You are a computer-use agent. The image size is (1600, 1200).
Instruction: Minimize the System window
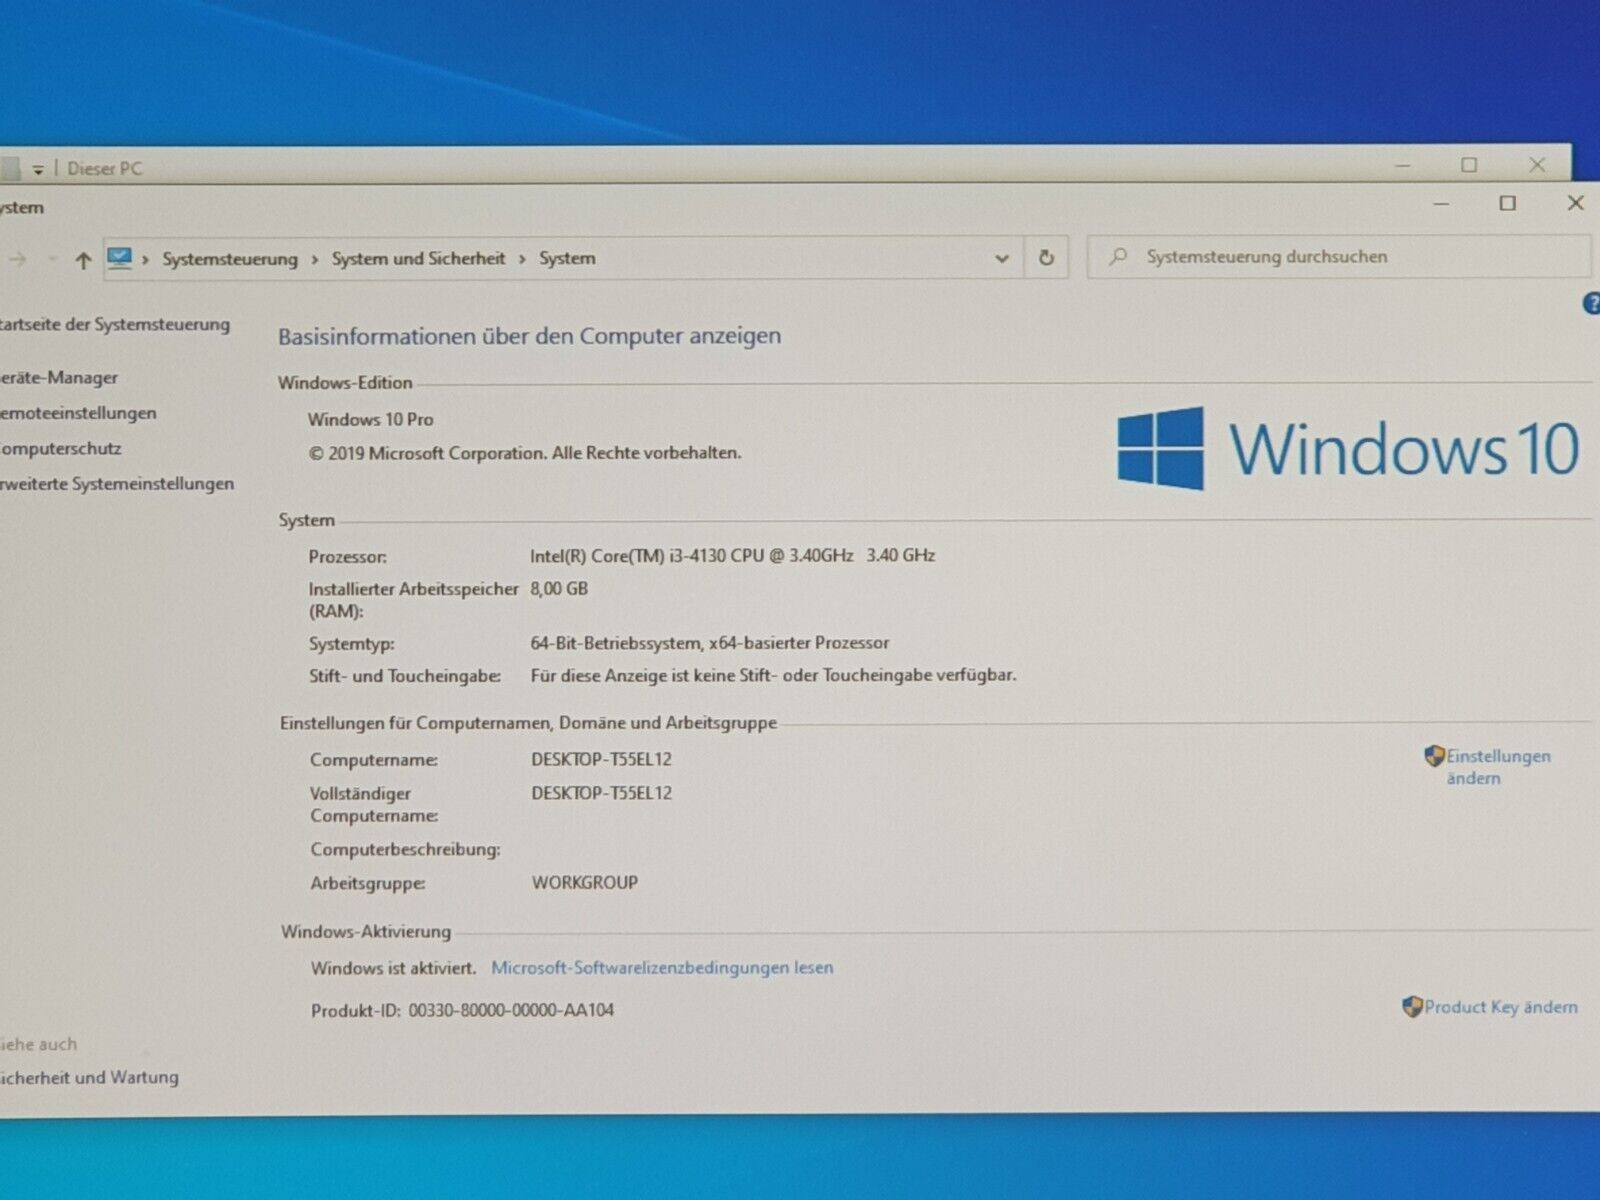(1441, 204)
